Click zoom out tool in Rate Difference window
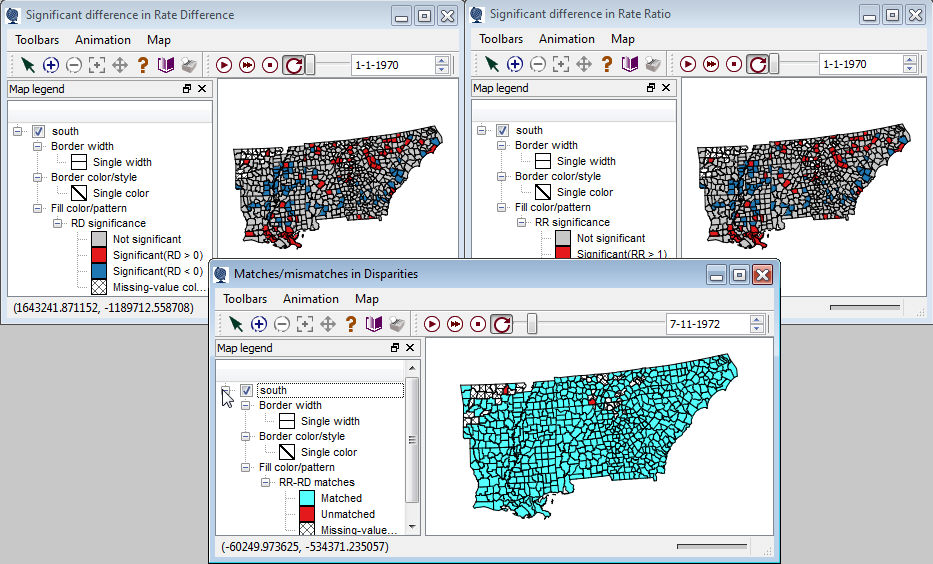Image resolution: width=933 pixels, height=564 pixels. coord(74,65)
